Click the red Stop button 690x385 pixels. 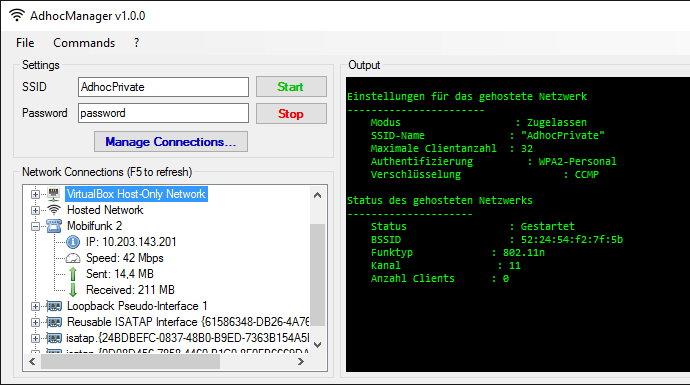(x=291, y=114)
